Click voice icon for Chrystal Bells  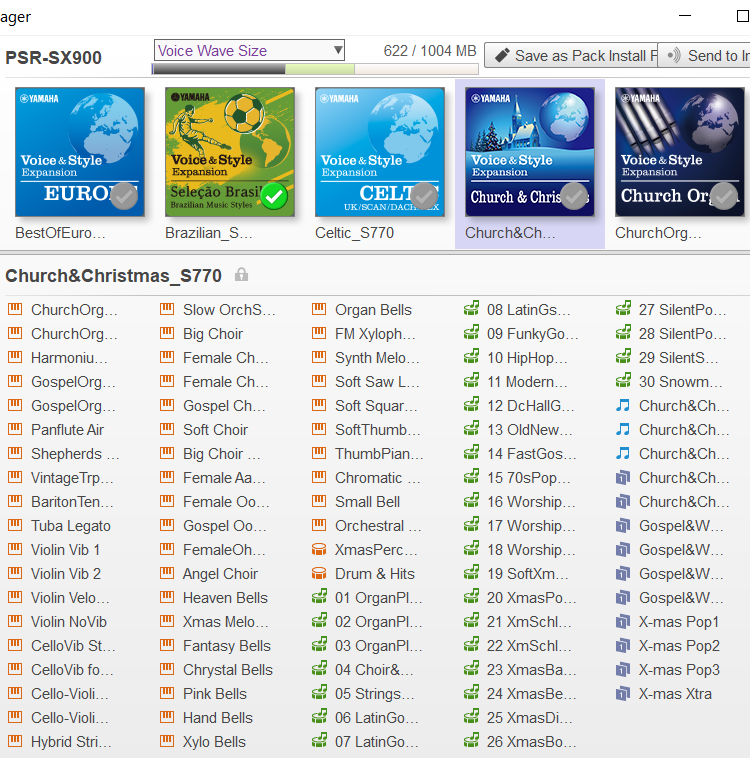click(x=167, y=669)
